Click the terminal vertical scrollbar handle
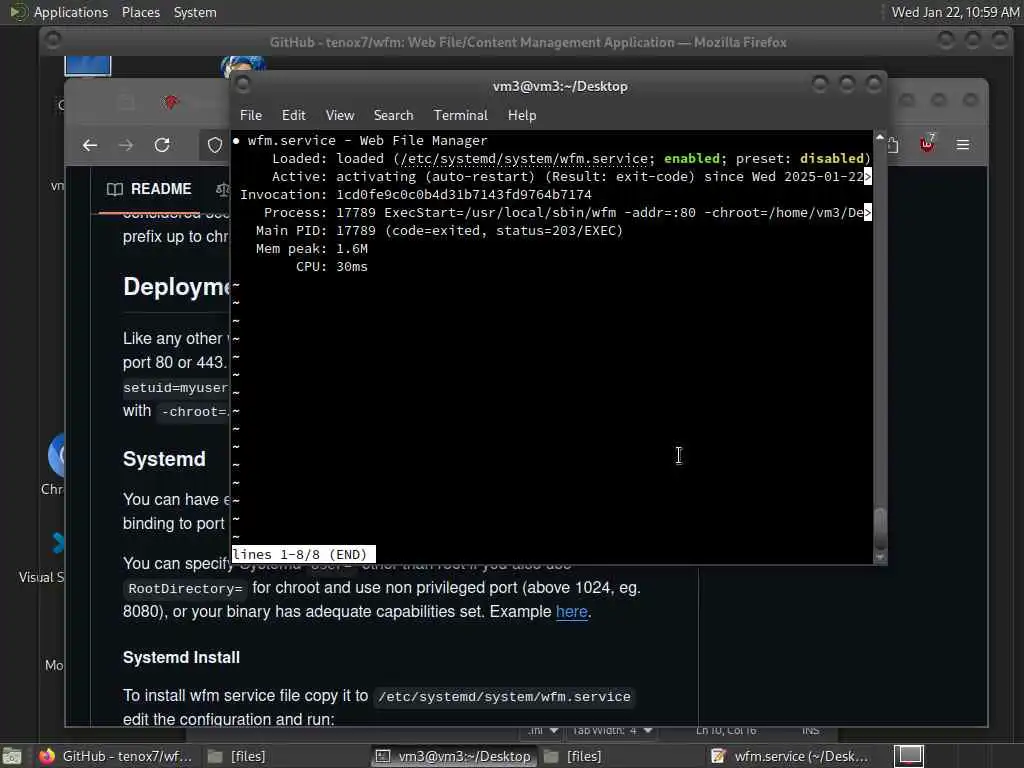This screenshot has height=768, width=1024. click(880, 528)
